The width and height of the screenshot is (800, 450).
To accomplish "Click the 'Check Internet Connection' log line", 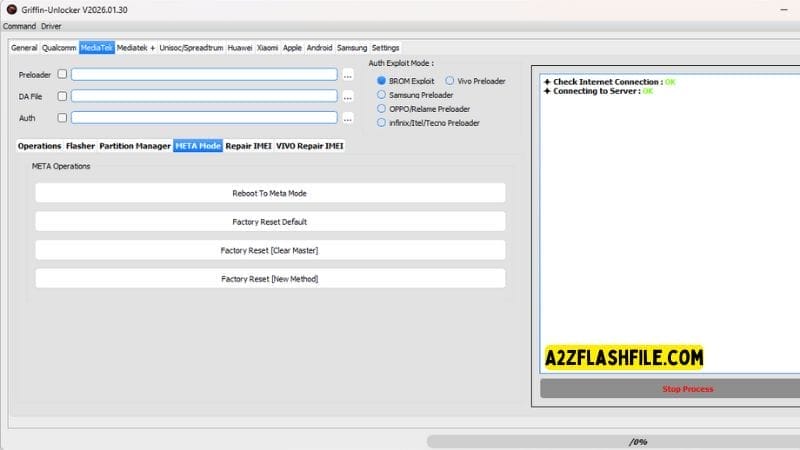I will coord(610,82).
